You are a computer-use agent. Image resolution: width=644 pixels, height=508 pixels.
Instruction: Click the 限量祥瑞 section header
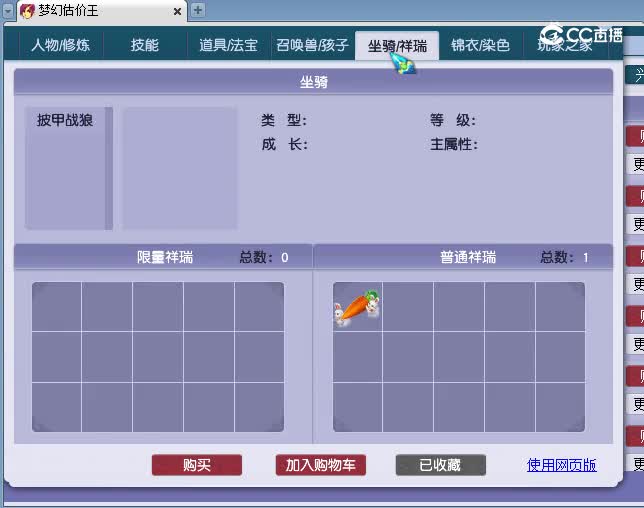click(164, 257)
